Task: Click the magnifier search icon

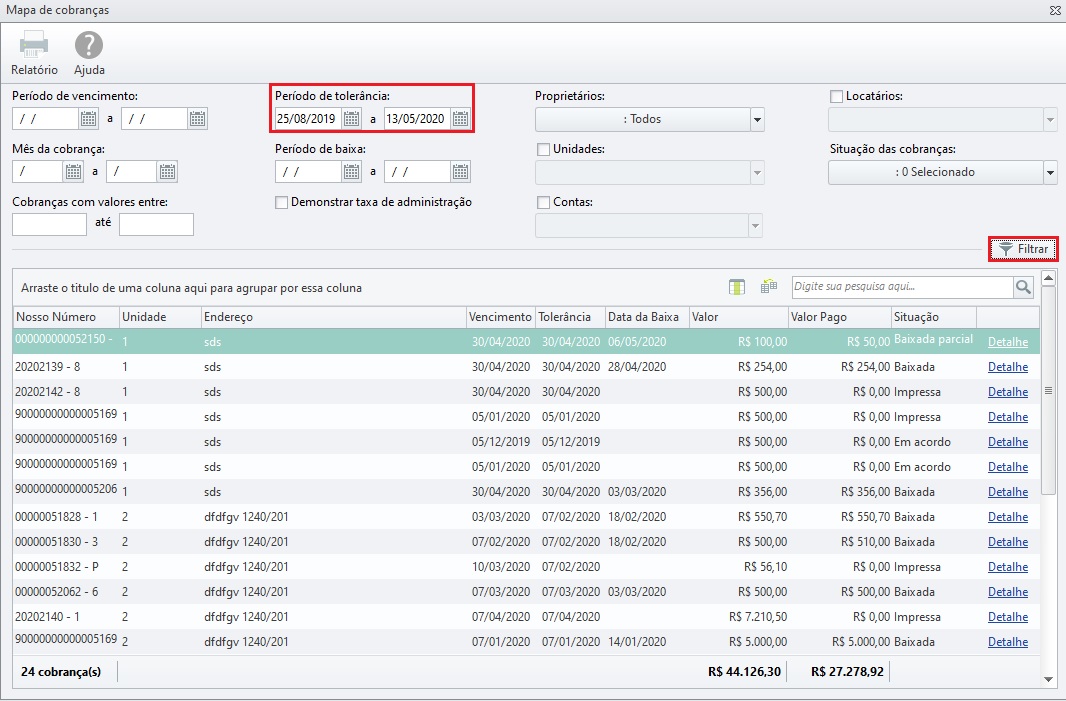Action: click(x=1023, y=288)
